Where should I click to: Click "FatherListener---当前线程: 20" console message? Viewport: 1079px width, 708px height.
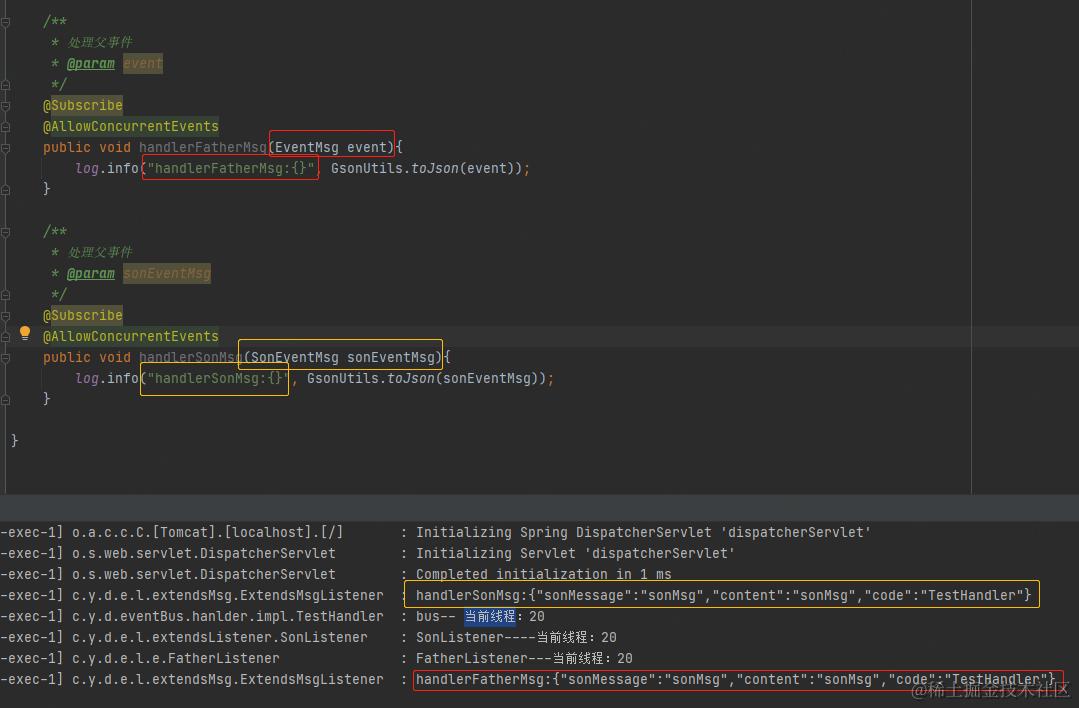tap(524, 658)
